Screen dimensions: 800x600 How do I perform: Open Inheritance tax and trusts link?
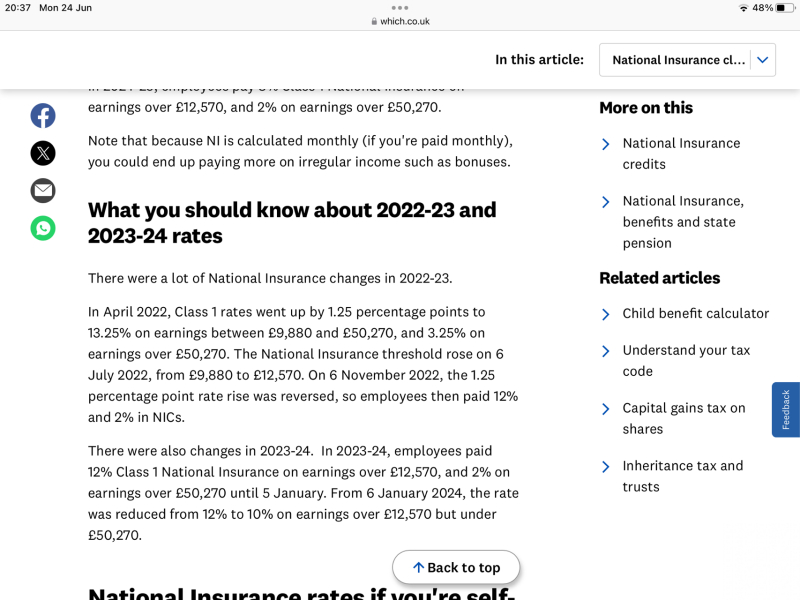tap(683, 476)
